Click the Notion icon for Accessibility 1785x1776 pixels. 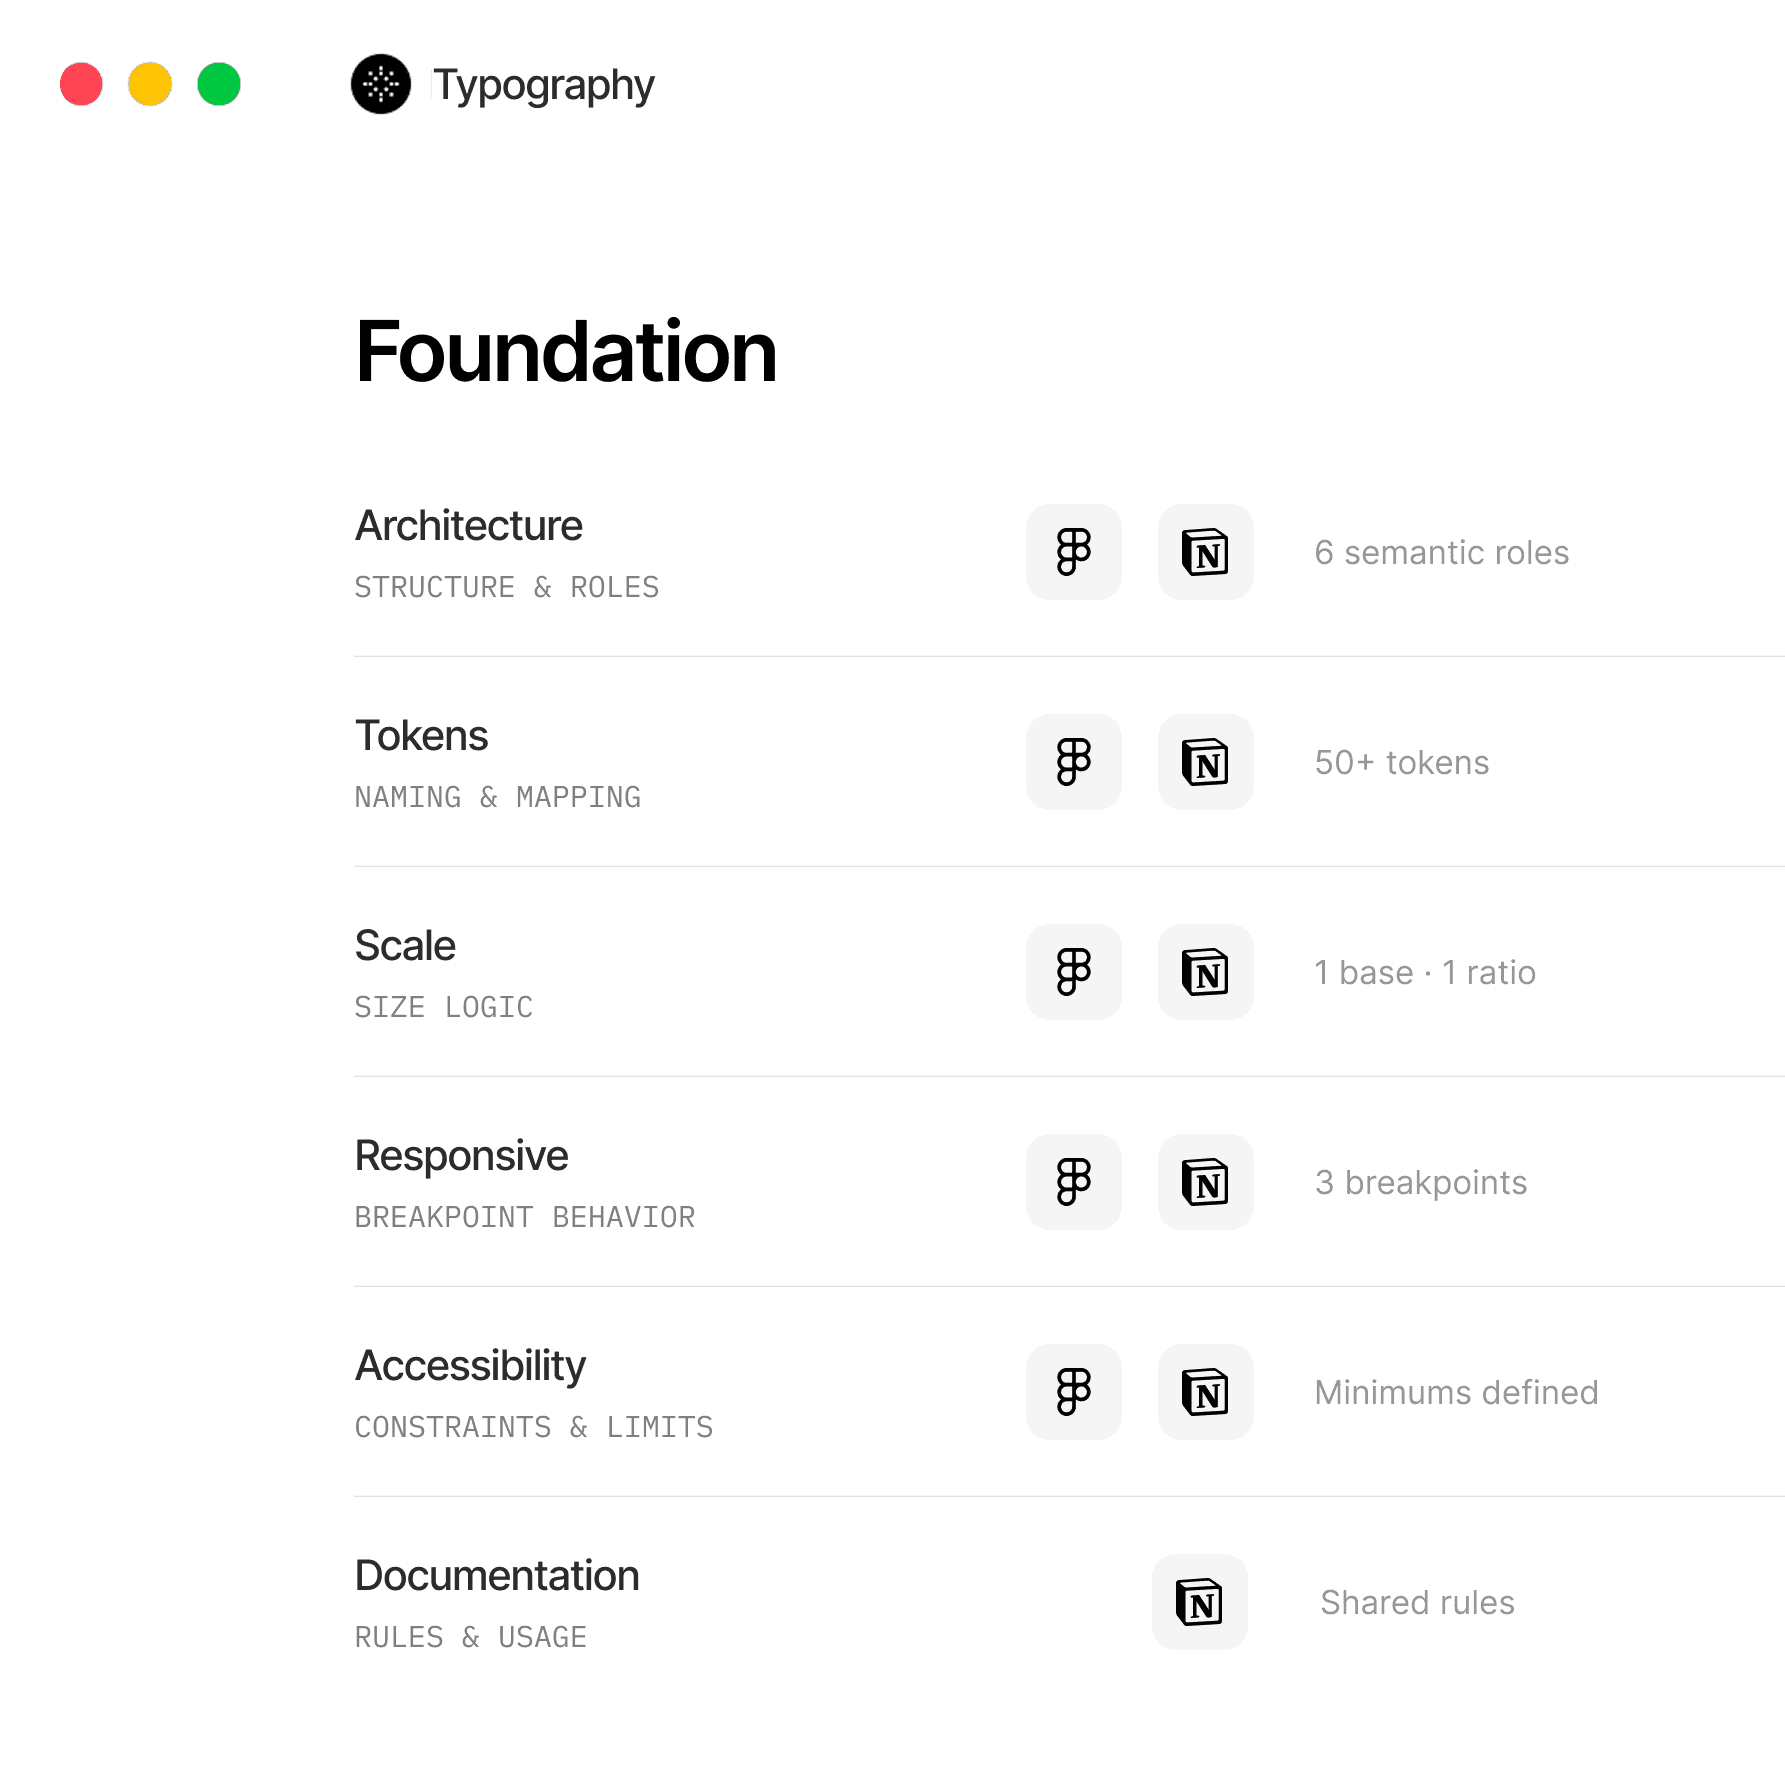point(1205,1392)
